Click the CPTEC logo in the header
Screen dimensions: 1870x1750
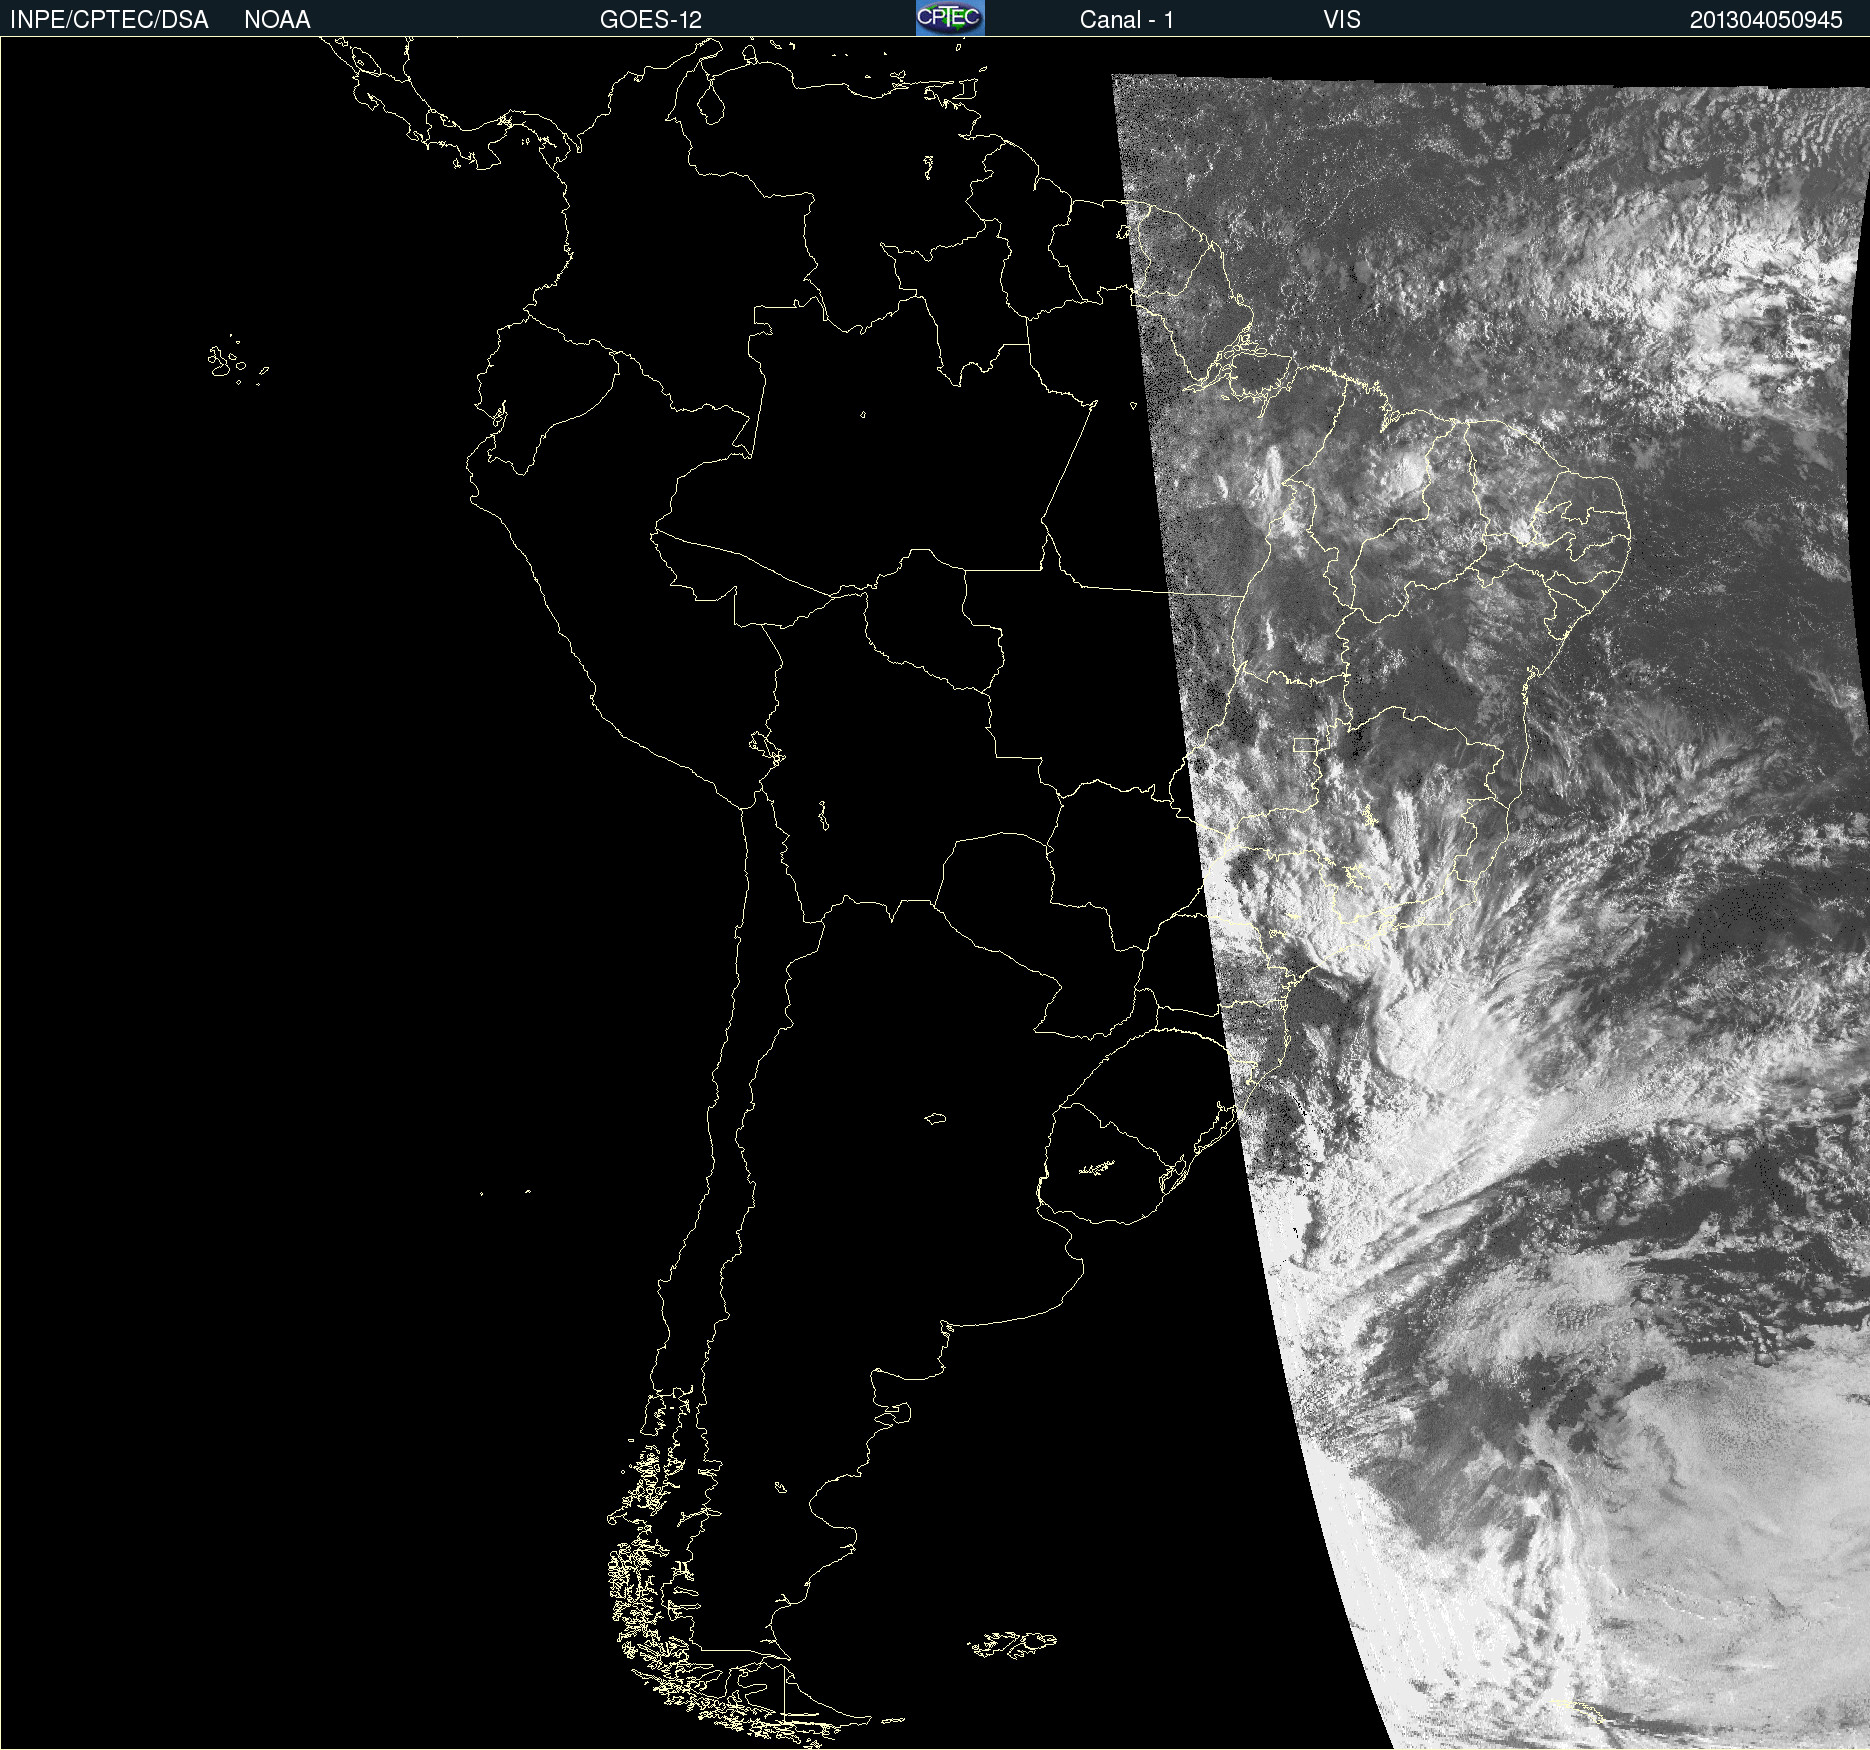[x=950, y=18]
